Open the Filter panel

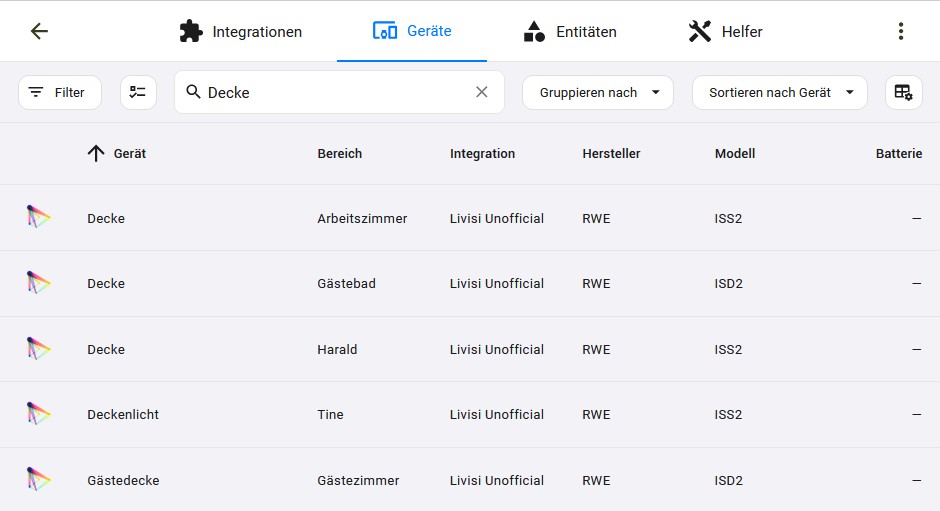point(60,92)
